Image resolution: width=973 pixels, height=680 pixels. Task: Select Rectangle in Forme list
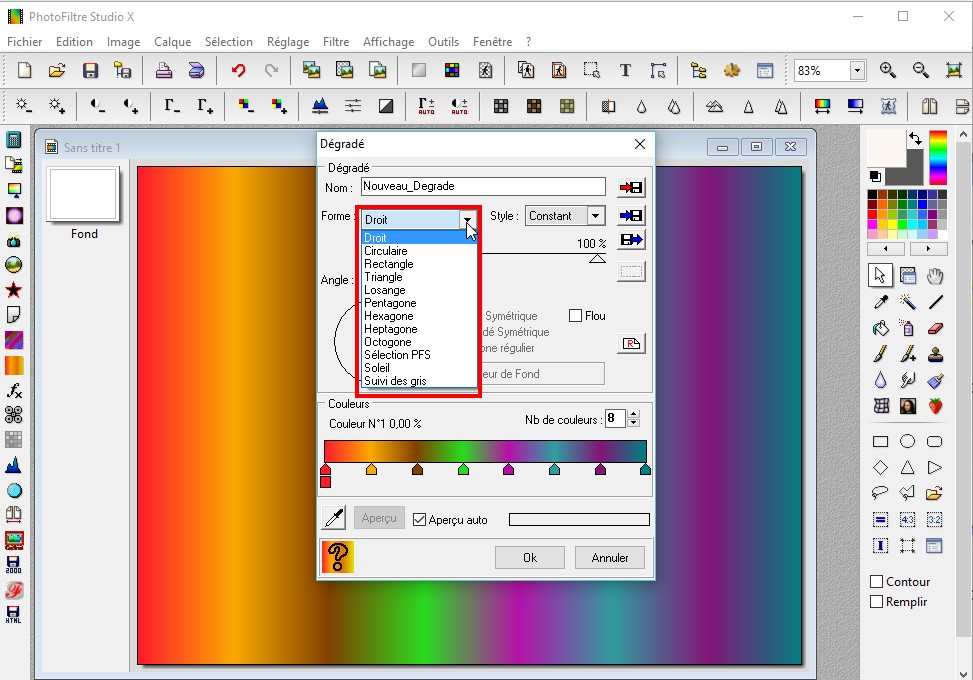[419, 264]
